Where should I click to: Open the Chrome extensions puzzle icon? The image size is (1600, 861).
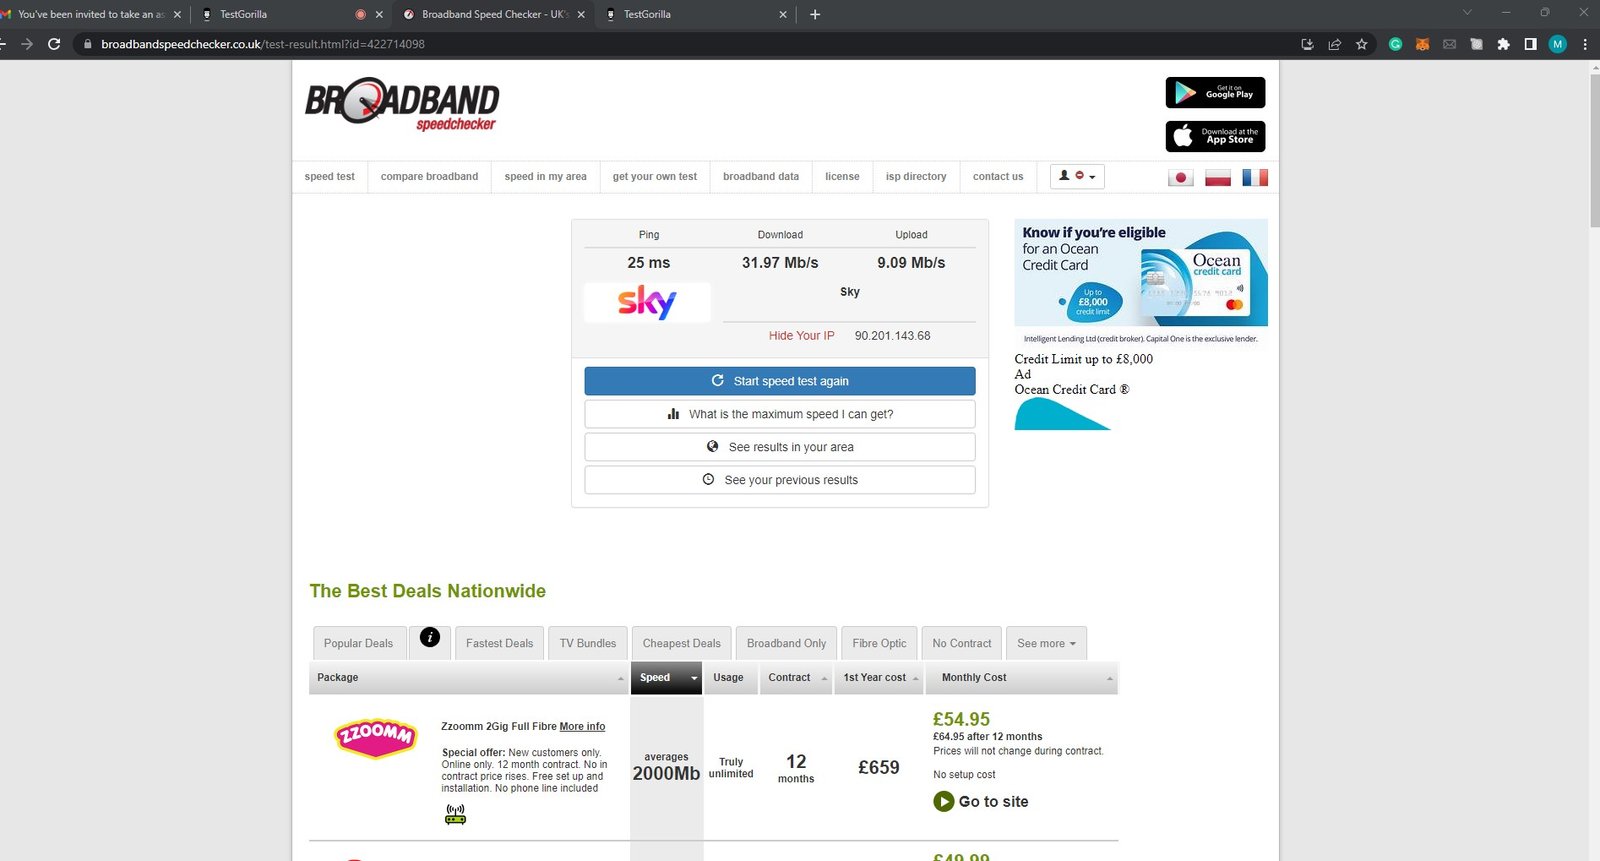(x=1503, y=44)
